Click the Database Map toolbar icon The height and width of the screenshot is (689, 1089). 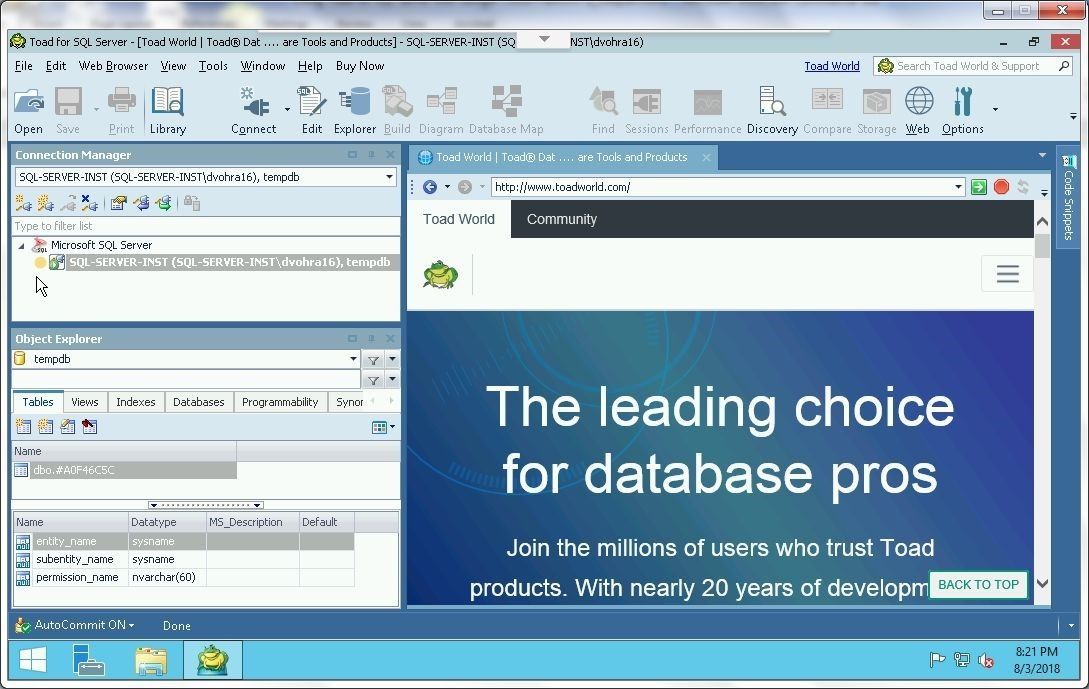pos(506,102)
